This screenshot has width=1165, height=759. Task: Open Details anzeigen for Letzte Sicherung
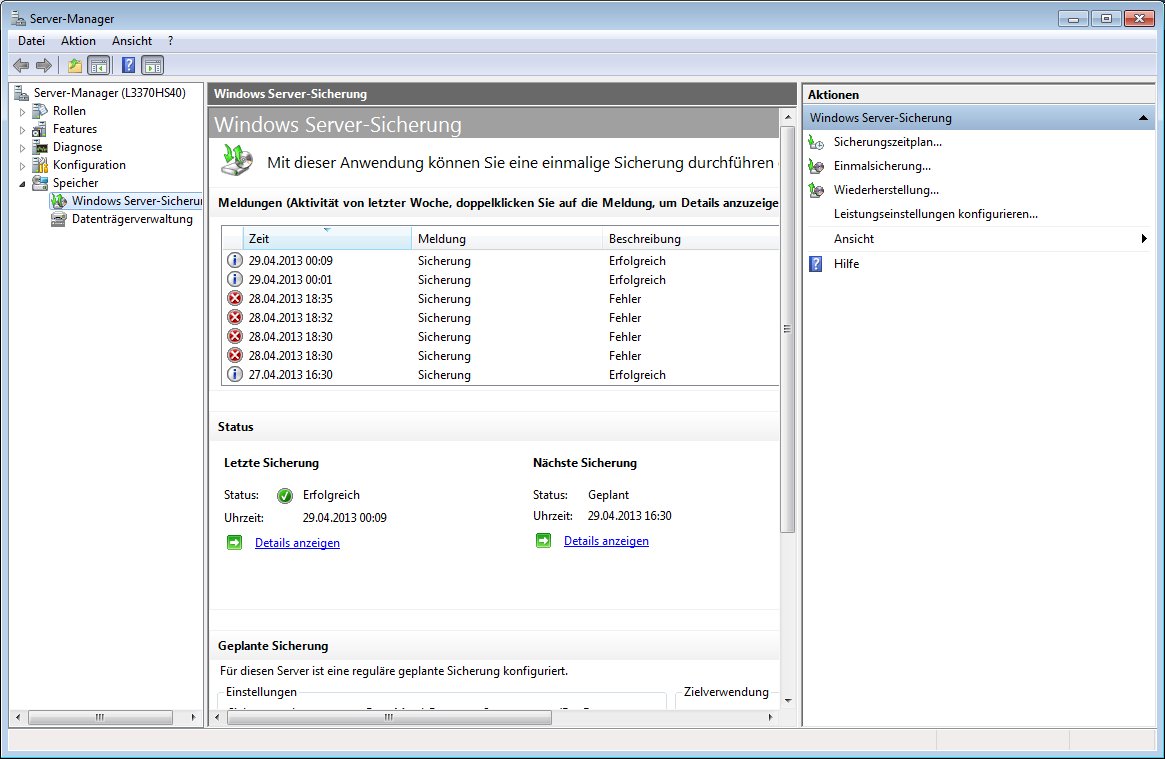tap(297, 543)
